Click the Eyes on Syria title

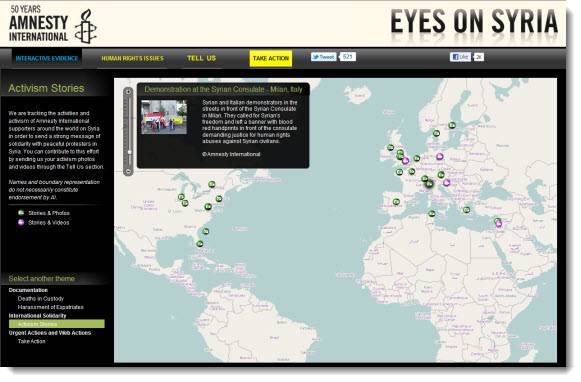click(x=474, y=22)
